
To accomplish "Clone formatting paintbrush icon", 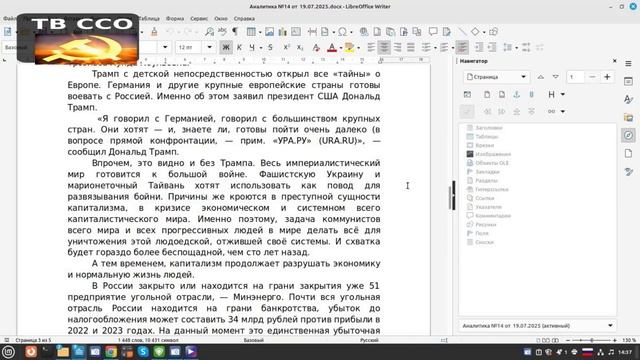I will pyautogui.click(x=154, y=31).
